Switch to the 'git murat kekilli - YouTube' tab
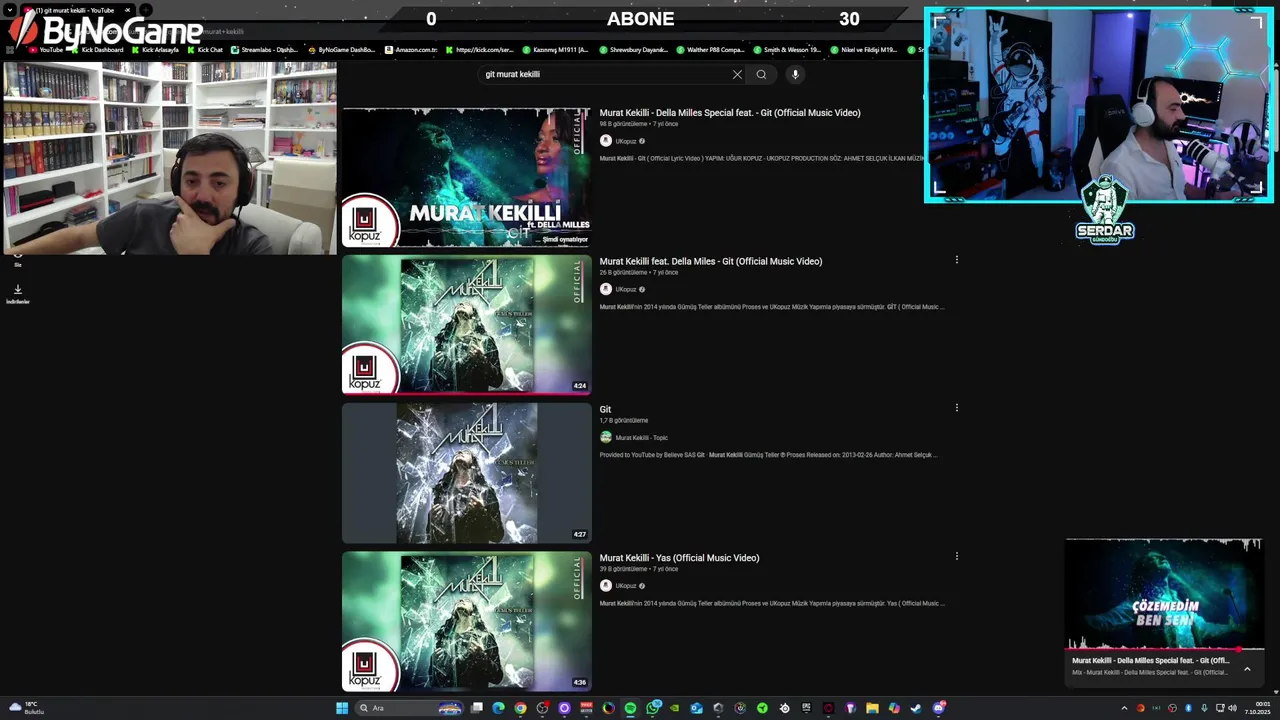 click(x=76, y=10)
